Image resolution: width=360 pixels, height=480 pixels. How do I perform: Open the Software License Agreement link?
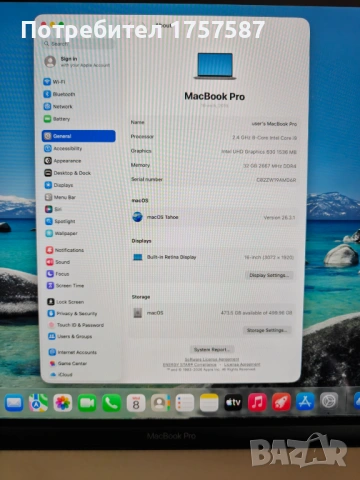click(x=212, y=359)
